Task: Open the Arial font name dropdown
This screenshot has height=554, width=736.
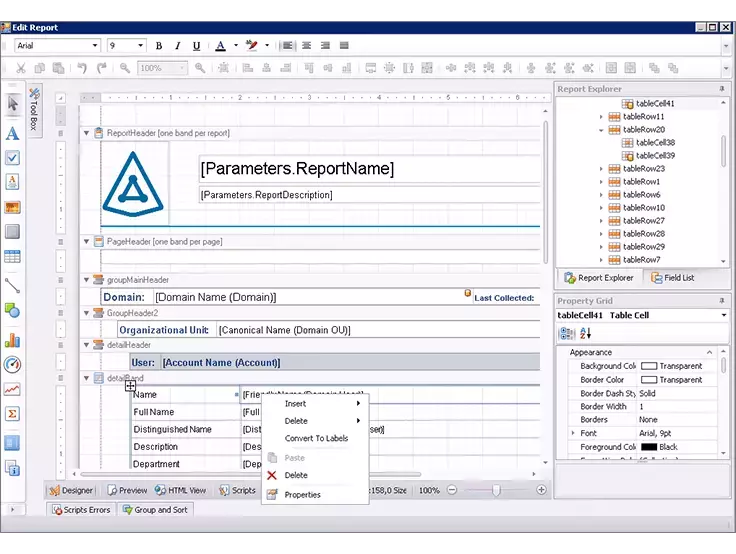Action: (95, 46)
